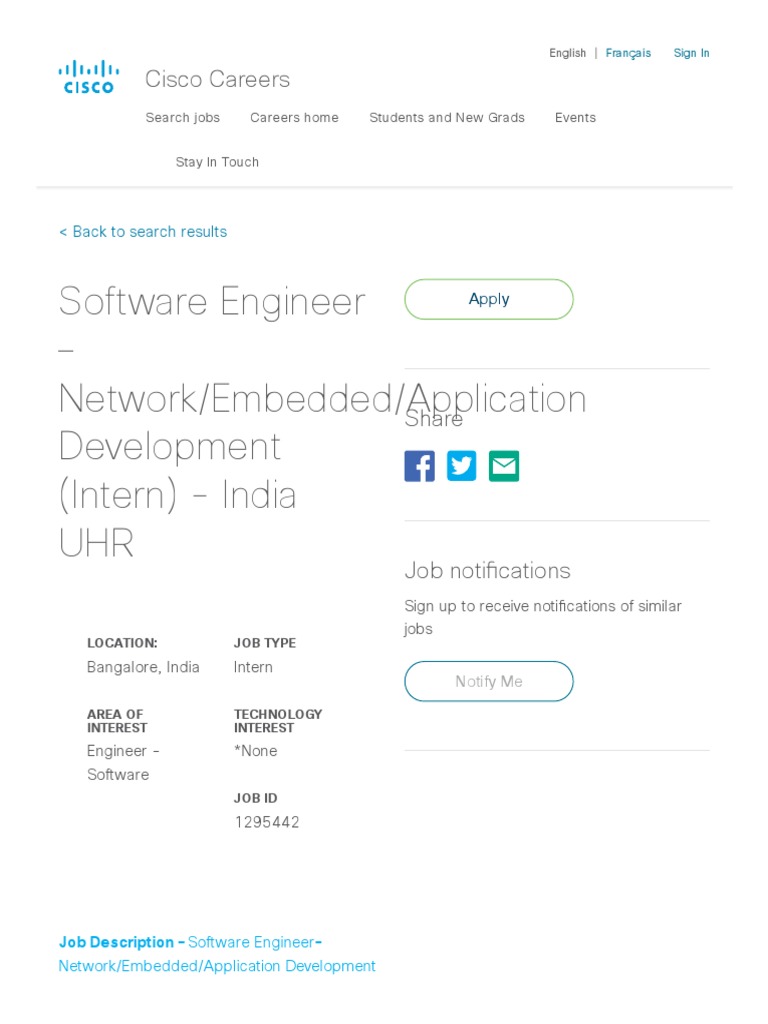Open the Events menu item
Image resolution: width=768 pixels, height=1024 pixels.
[x=575, y=118]
